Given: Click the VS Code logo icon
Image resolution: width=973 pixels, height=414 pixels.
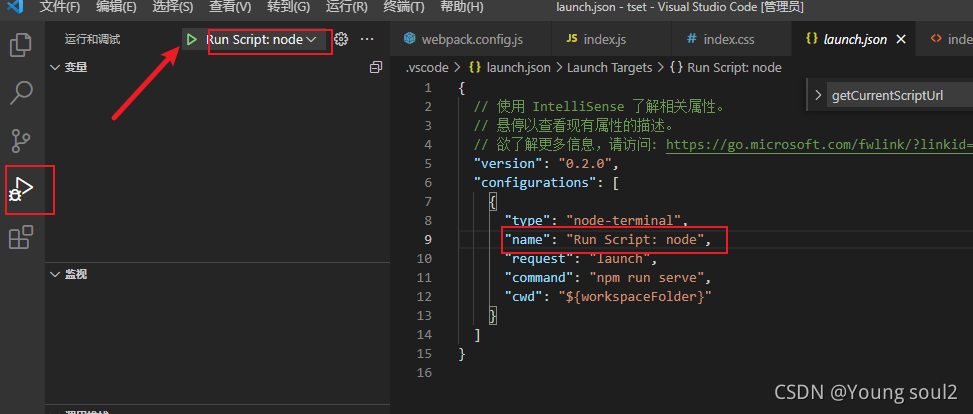Looking at the screenshot, I should (x=16, y=7).
